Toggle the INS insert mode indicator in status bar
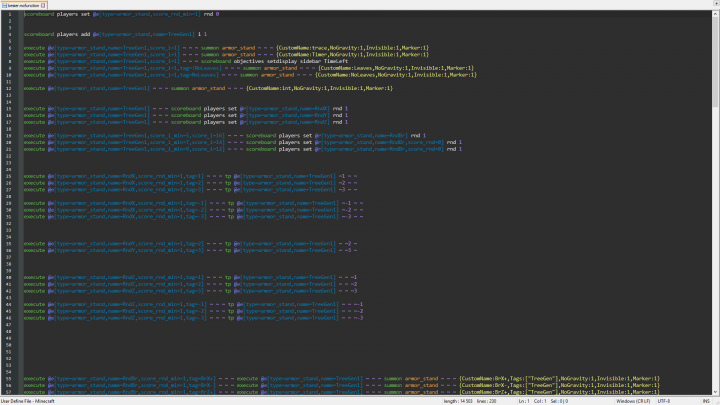This screenshot has height=405, width=720. [x=706, y=401]
